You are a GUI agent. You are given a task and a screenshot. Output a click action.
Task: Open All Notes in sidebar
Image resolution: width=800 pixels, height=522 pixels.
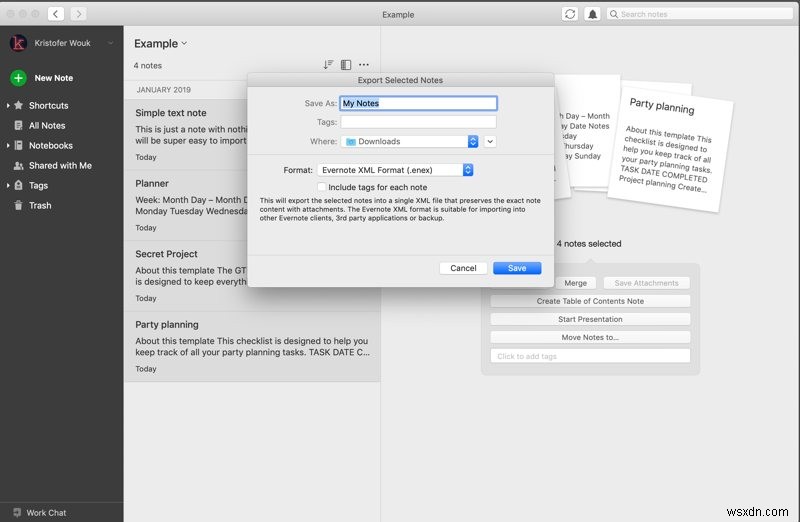coord(47,126)
